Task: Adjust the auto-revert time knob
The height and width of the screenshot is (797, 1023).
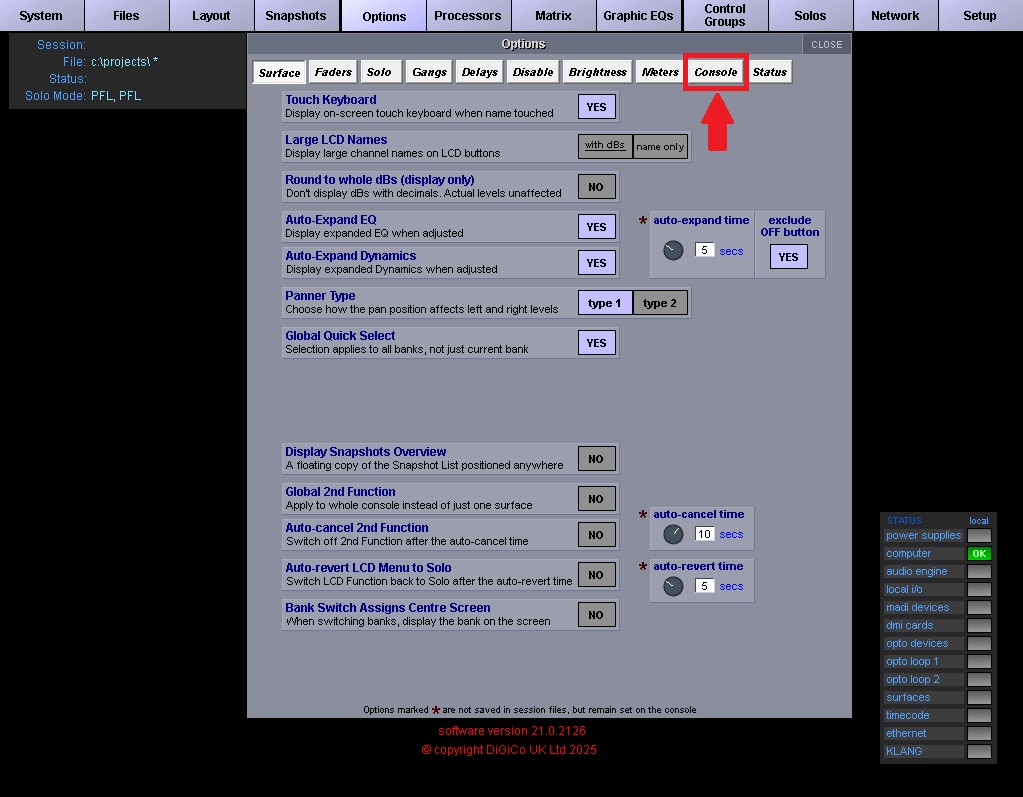Action: [x=673, y=586]
